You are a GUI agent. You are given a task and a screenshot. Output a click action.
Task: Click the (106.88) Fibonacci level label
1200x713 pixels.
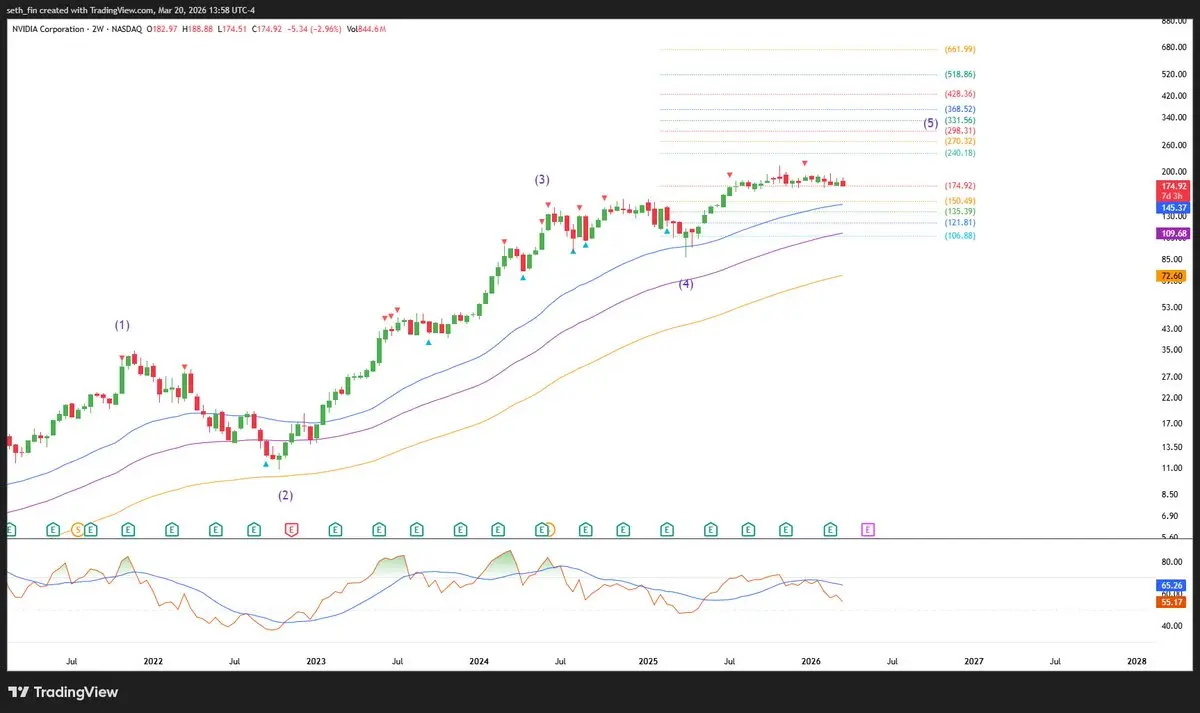point(961,236)
